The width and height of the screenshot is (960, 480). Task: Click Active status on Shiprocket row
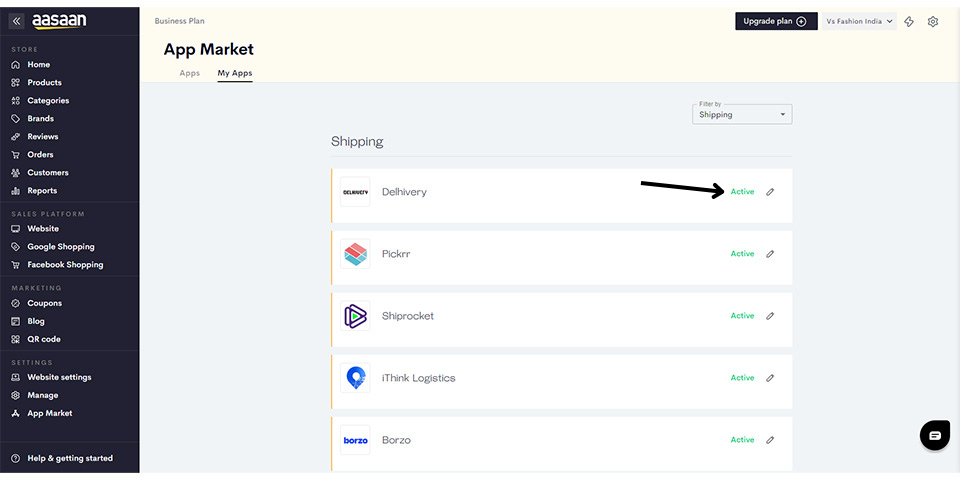[742, 316]
